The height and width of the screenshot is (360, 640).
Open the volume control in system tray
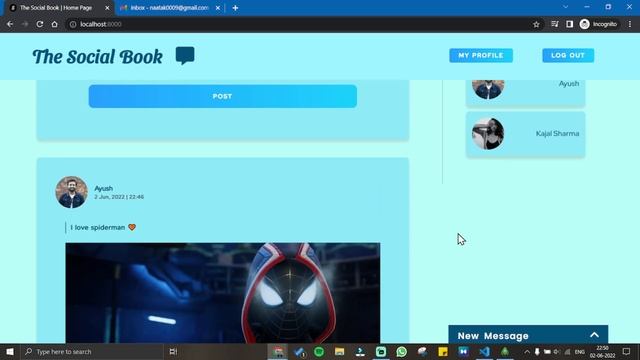click(x=557, y=351)
